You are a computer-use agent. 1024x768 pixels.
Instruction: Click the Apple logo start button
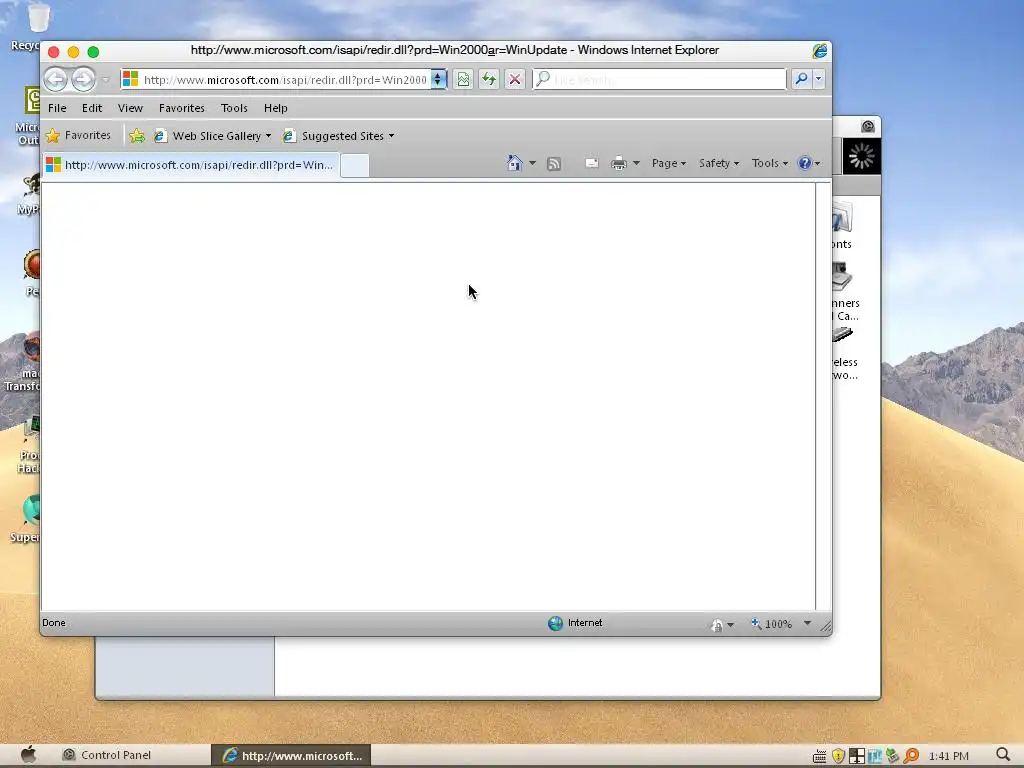point(28,755)
